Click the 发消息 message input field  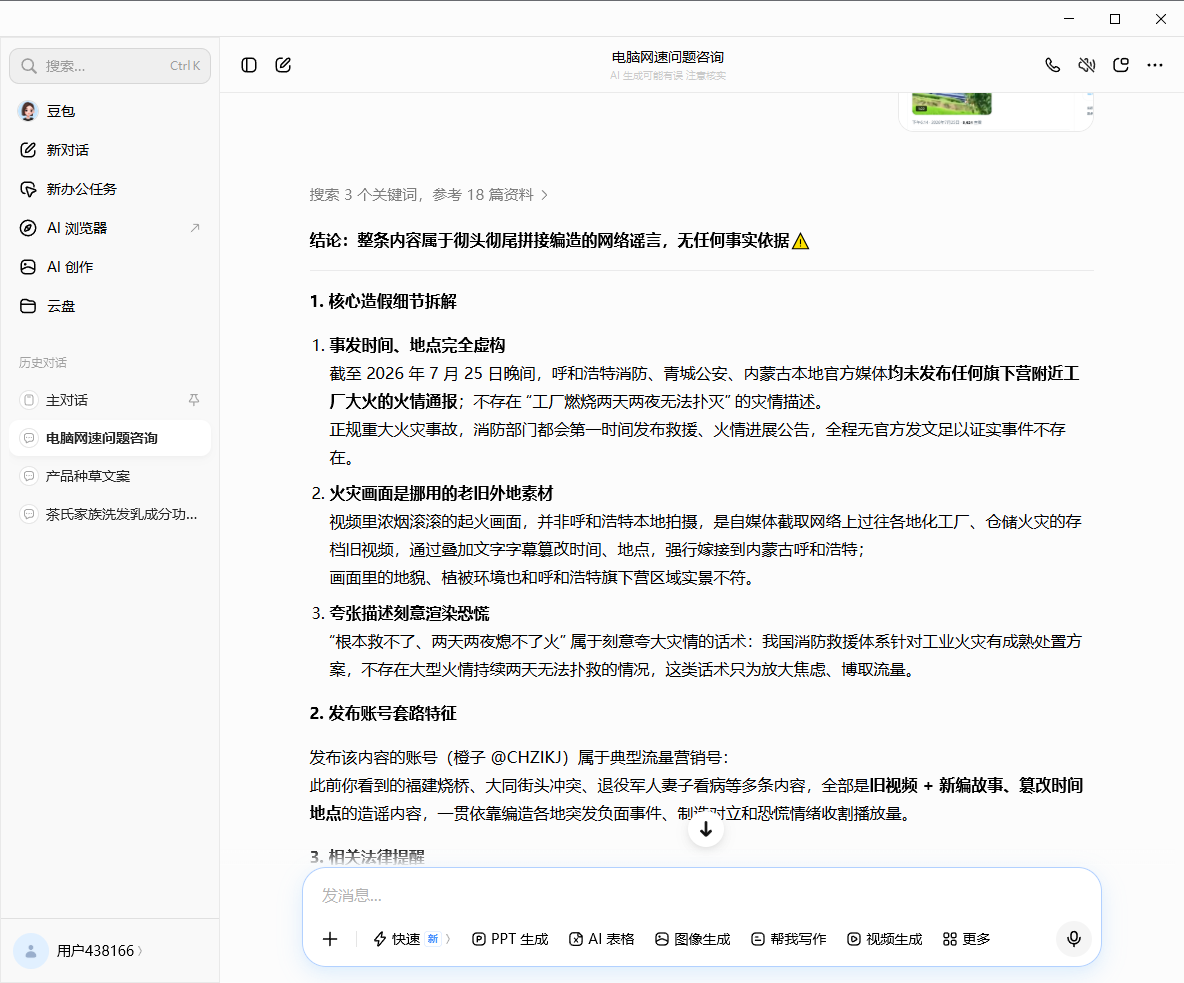pyautogui.click(x=701, y=895)
